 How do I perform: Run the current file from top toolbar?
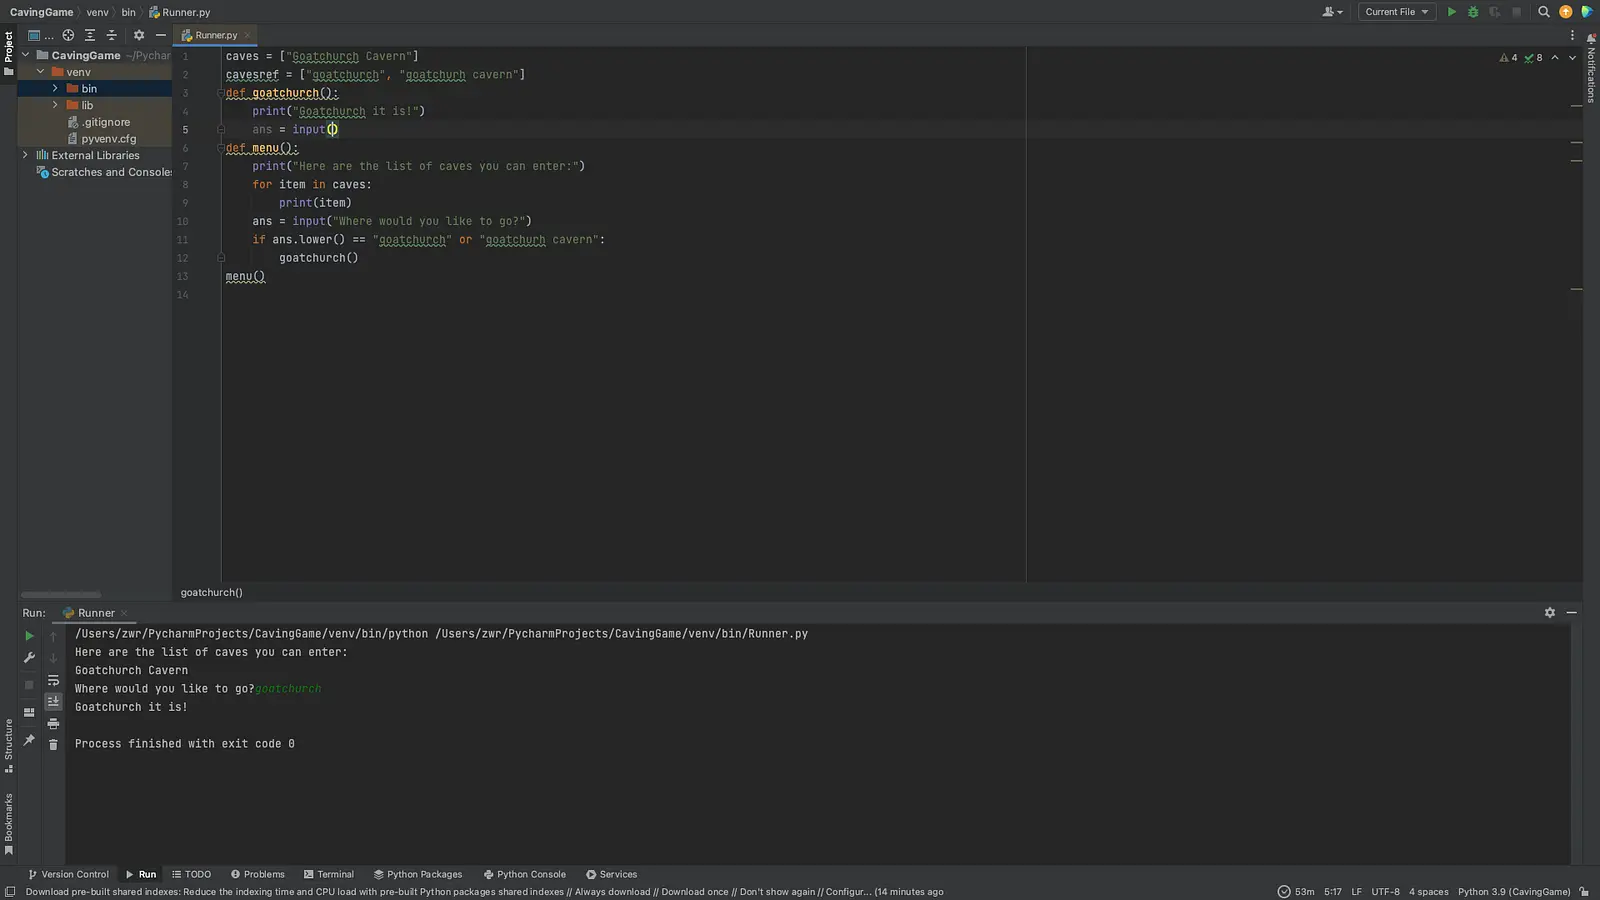coord(1451,12)
